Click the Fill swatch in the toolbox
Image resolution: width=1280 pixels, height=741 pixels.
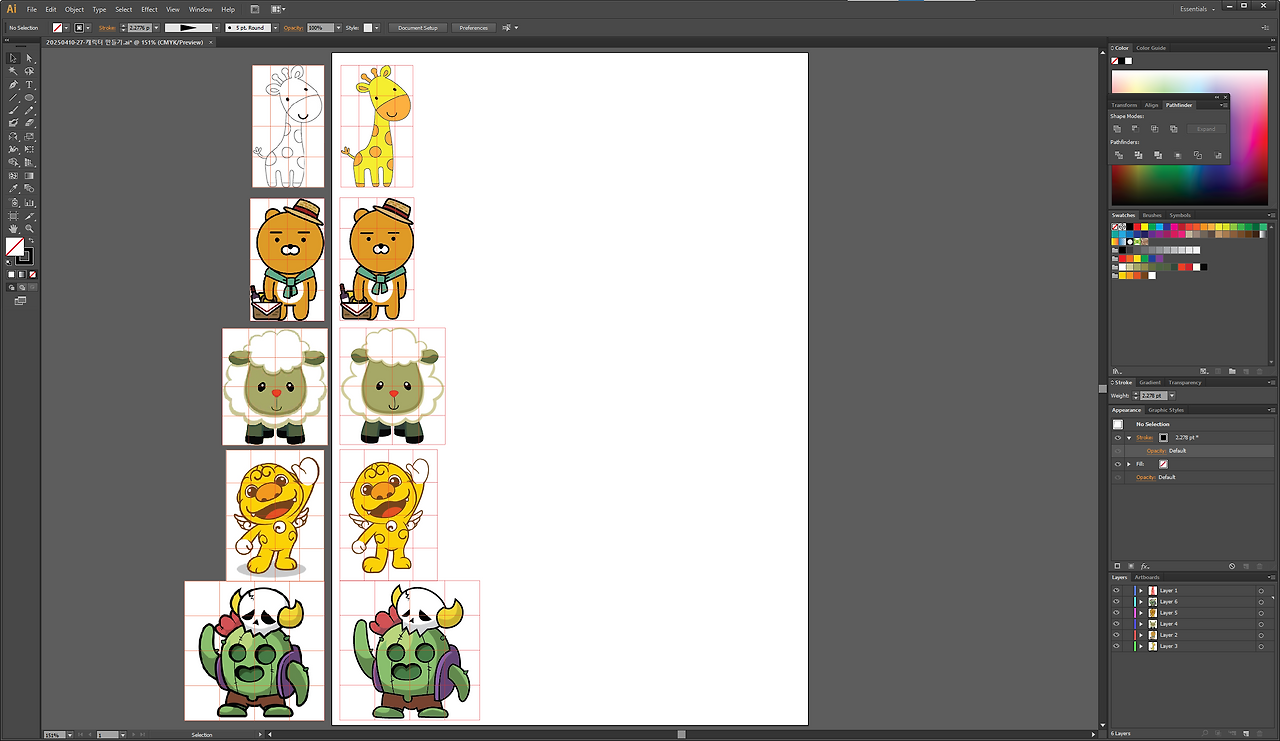click(x=15, y=246)
